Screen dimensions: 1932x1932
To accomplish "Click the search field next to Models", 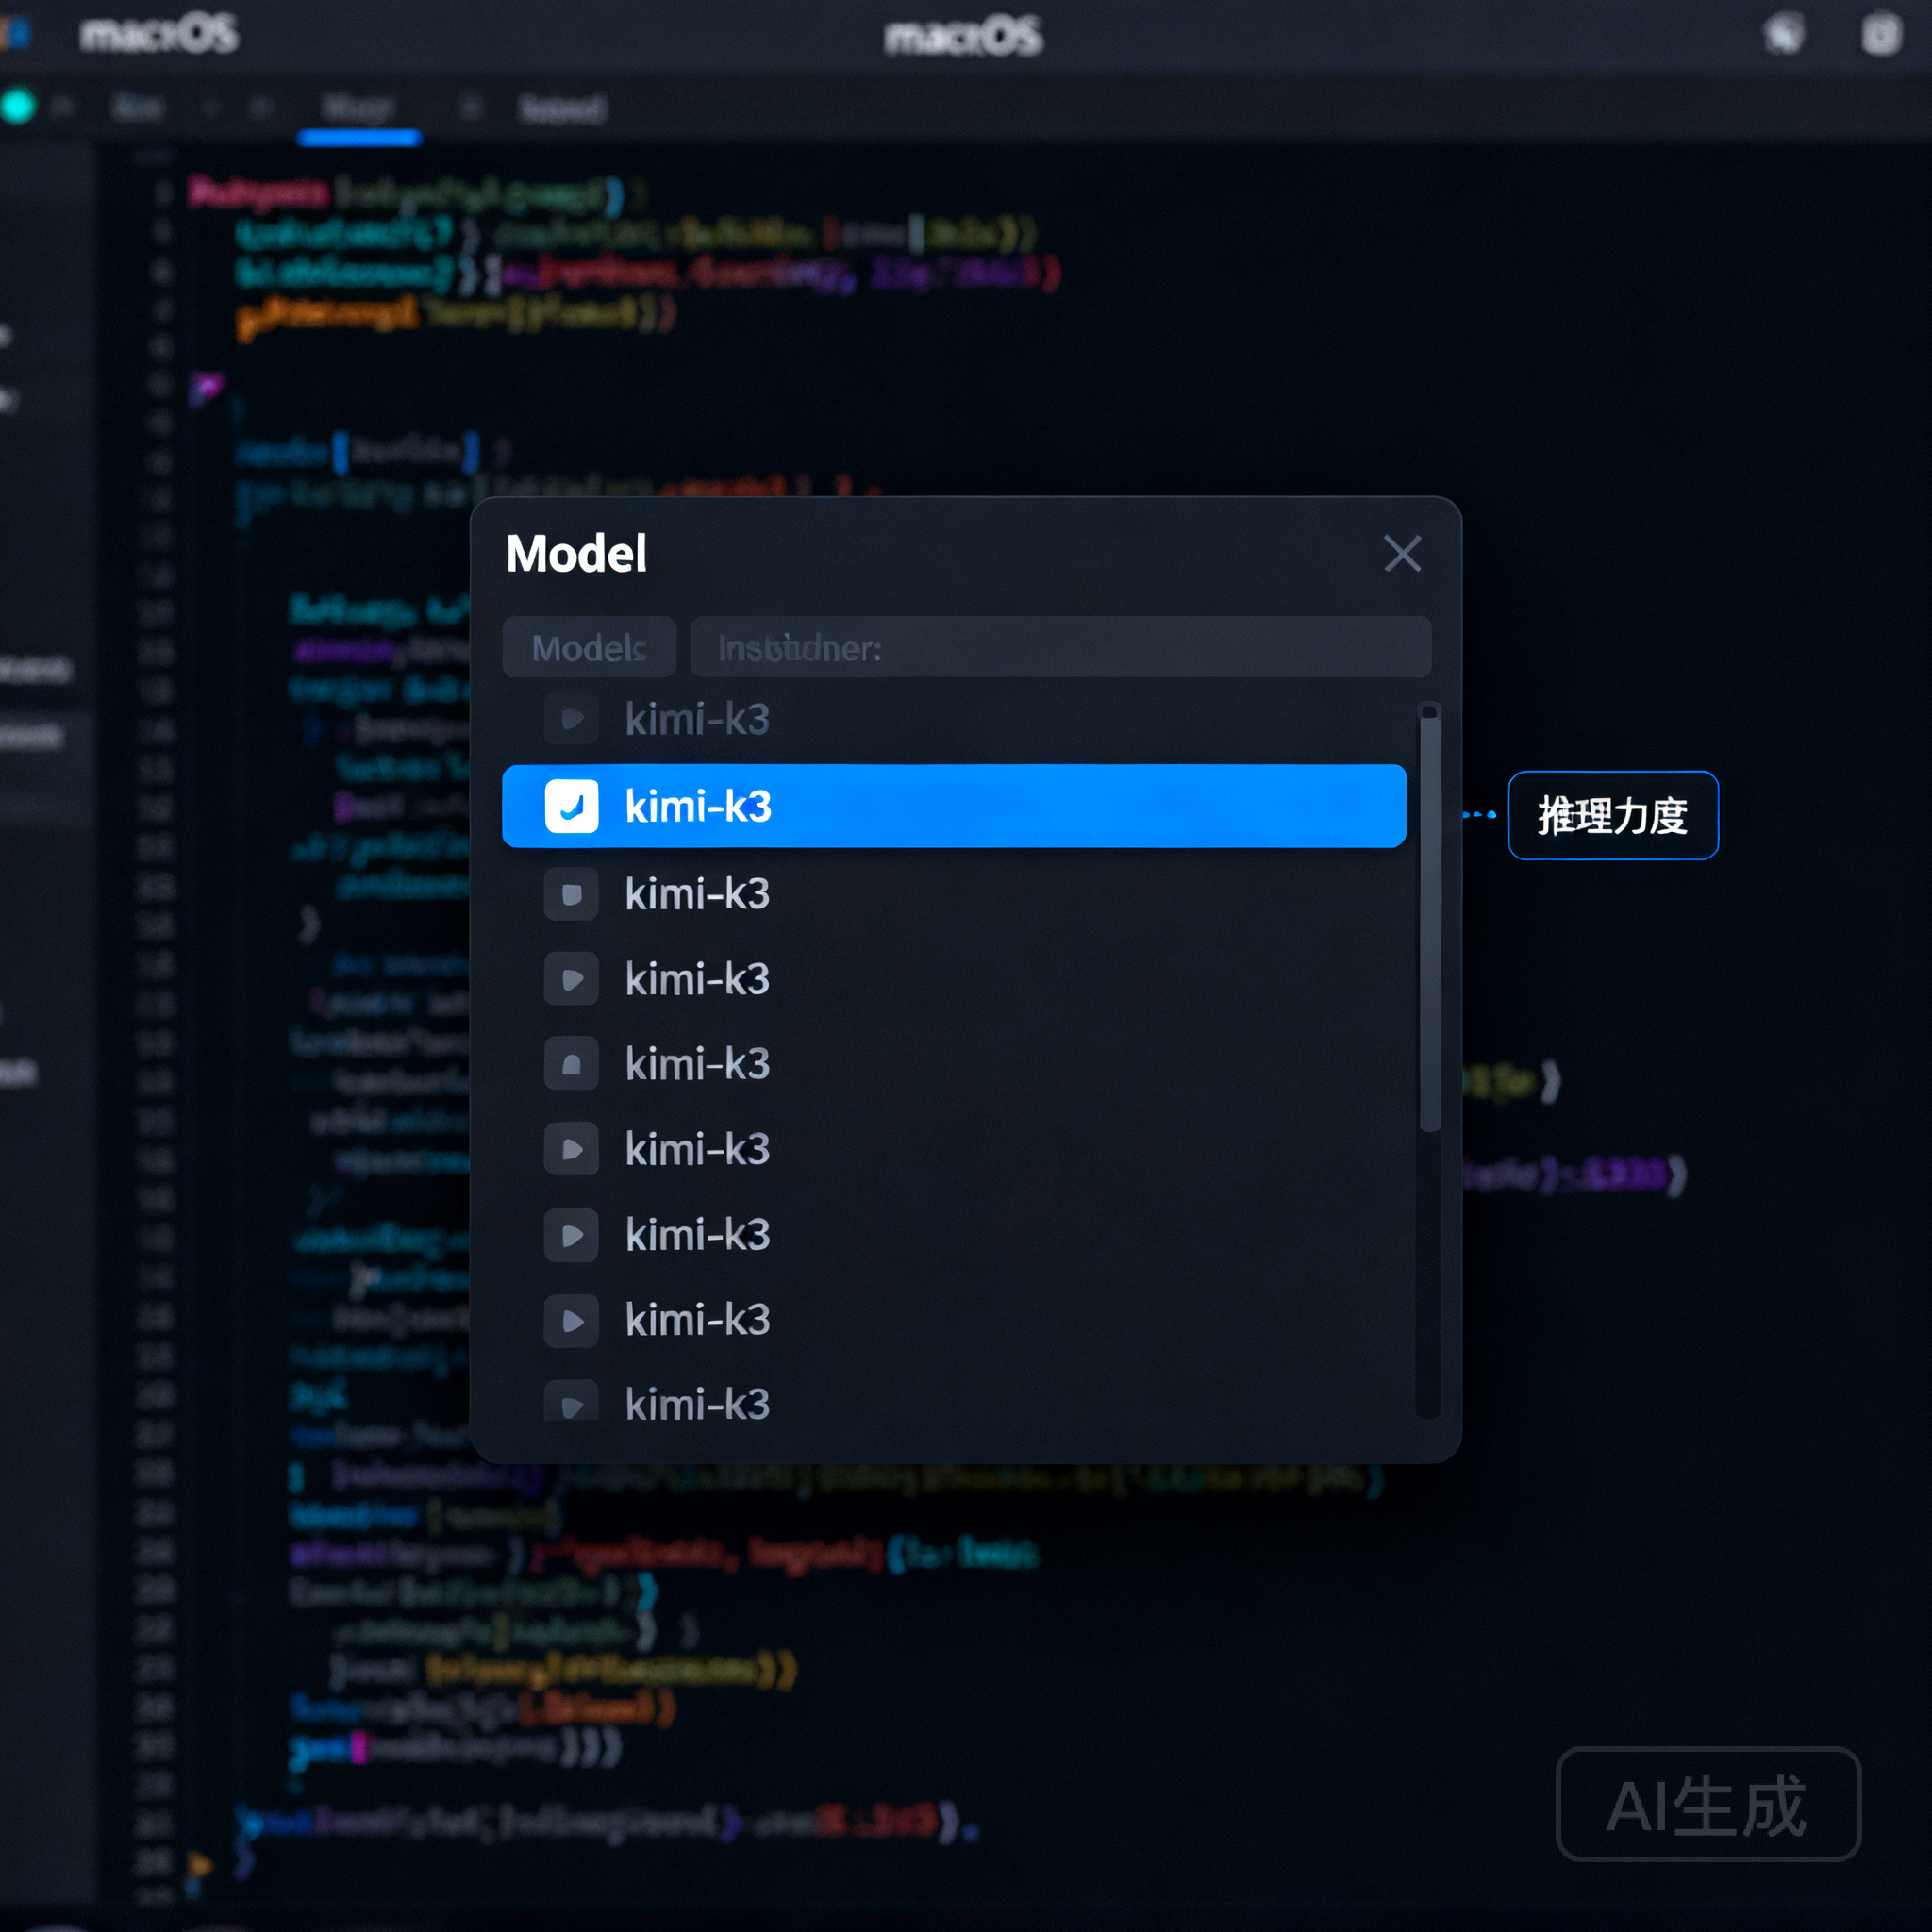I will pos(1060,648).
